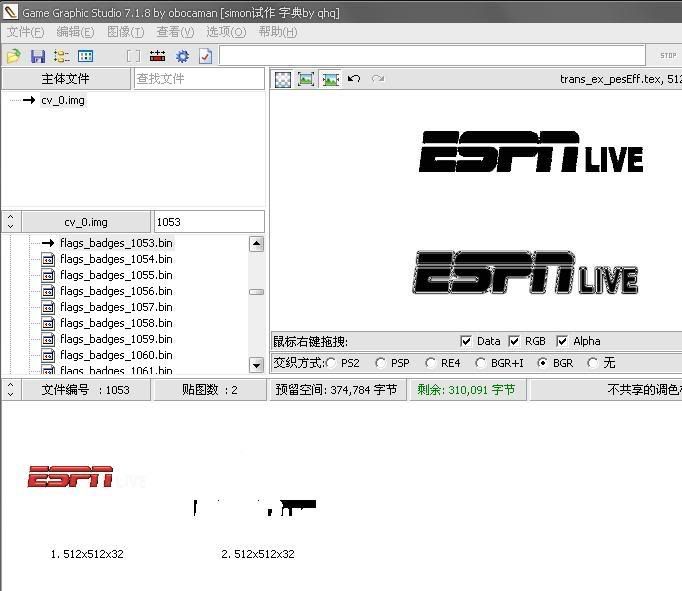Click the 主体文件 button
This screenshot has height=591, width=682.
[66, 79]
